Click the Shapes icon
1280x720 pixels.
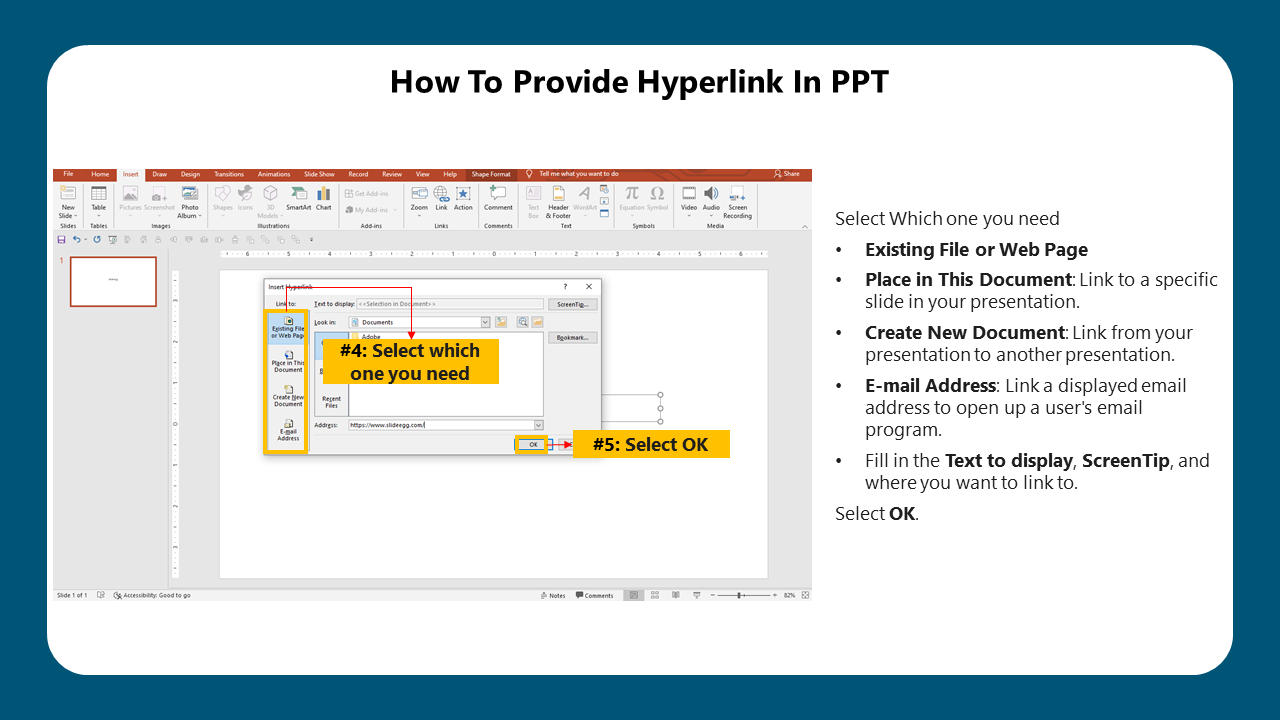(x=222, y=194)
